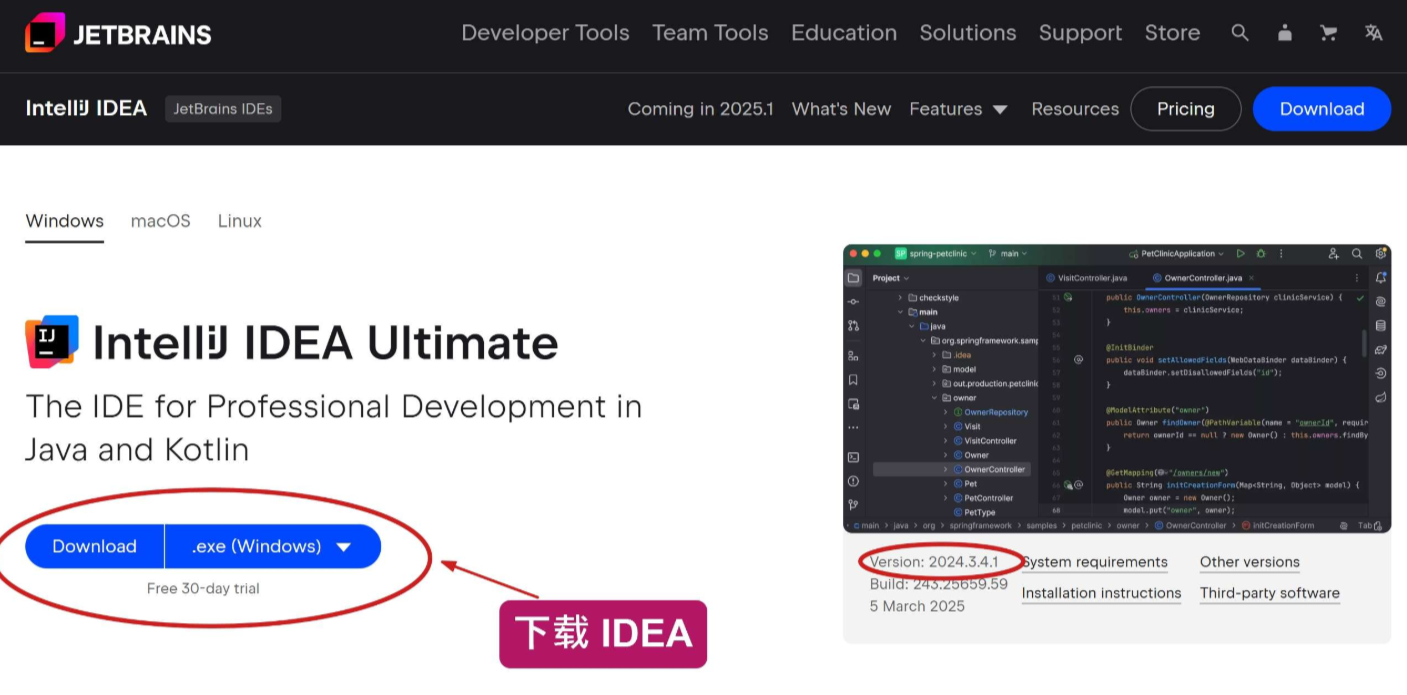This screenshot has height=695, width=1407.
Task: Click the add-collaborator person icon in the IDE preview
Action: [1334, 254]
